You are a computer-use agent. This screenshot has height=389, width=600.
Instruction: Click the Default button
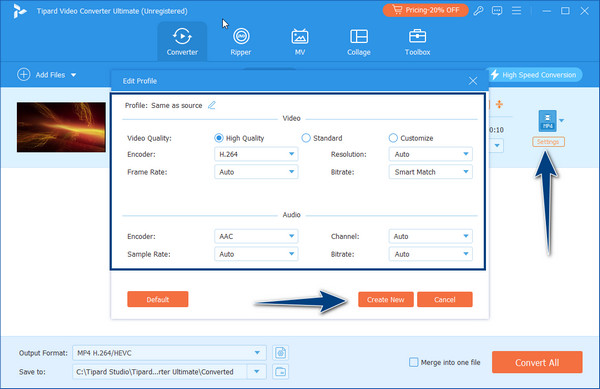coord(158,299)
